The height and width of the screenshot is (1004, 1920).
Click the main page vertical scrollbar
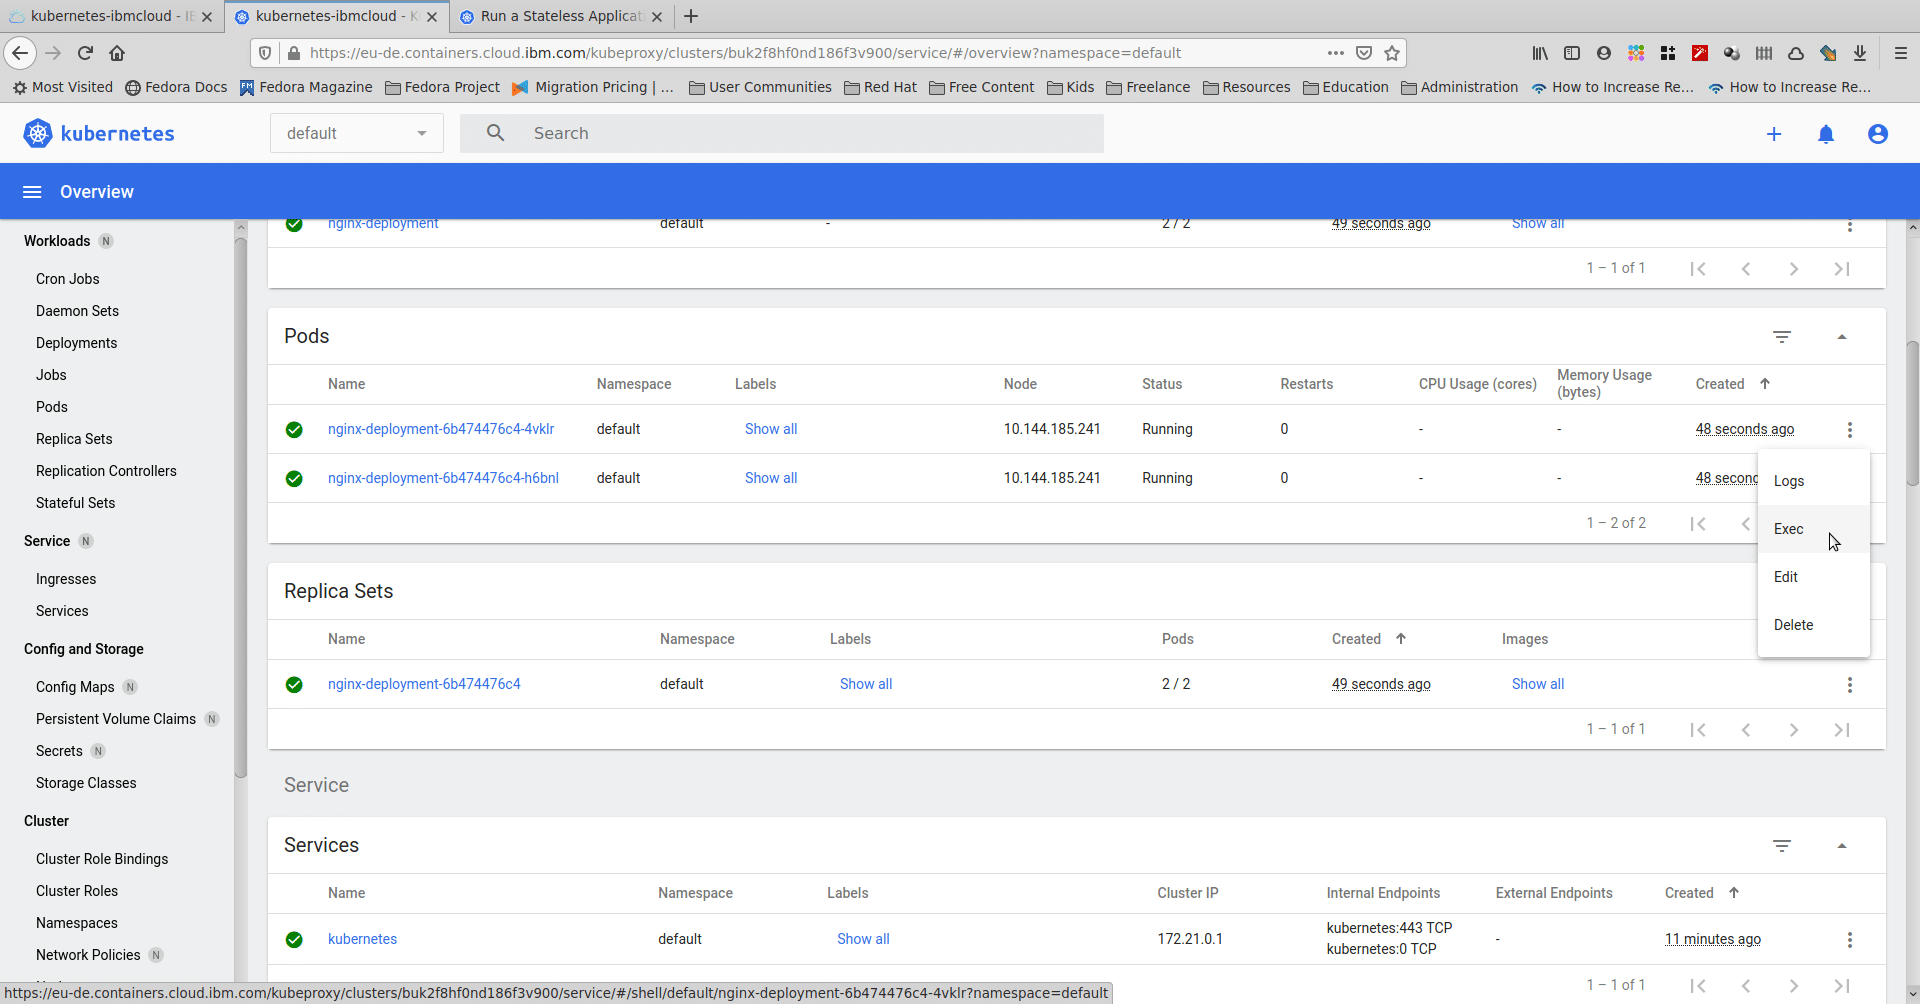[x=1912, y=413]
